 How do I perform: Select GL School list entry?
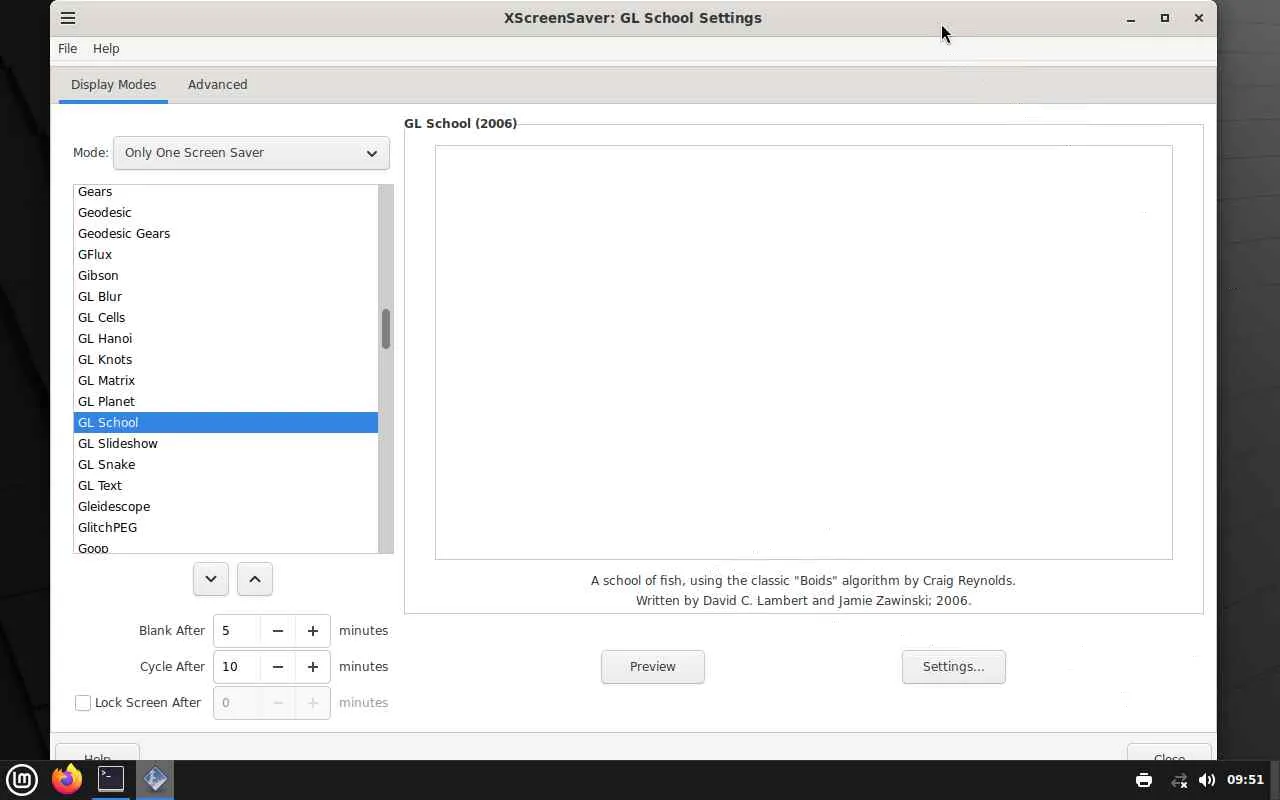[x=226, y=423]
